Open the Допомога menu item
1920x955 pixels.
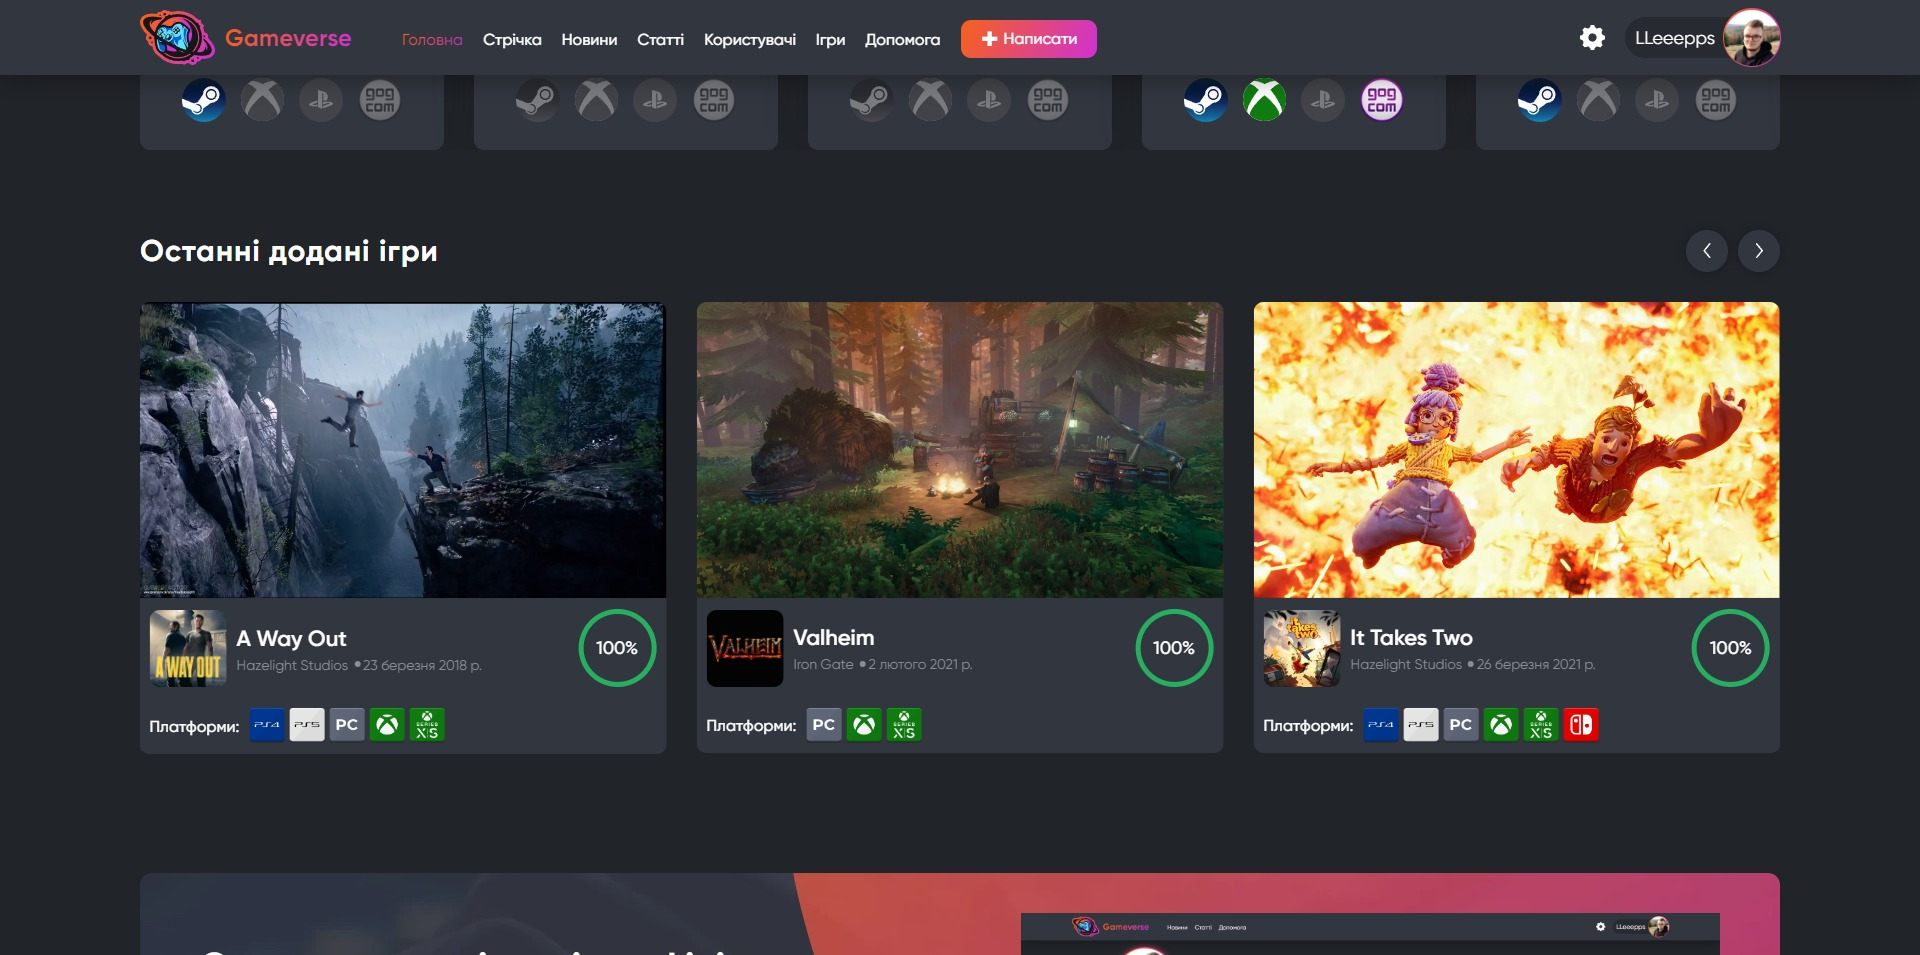[x=902, y=39]
